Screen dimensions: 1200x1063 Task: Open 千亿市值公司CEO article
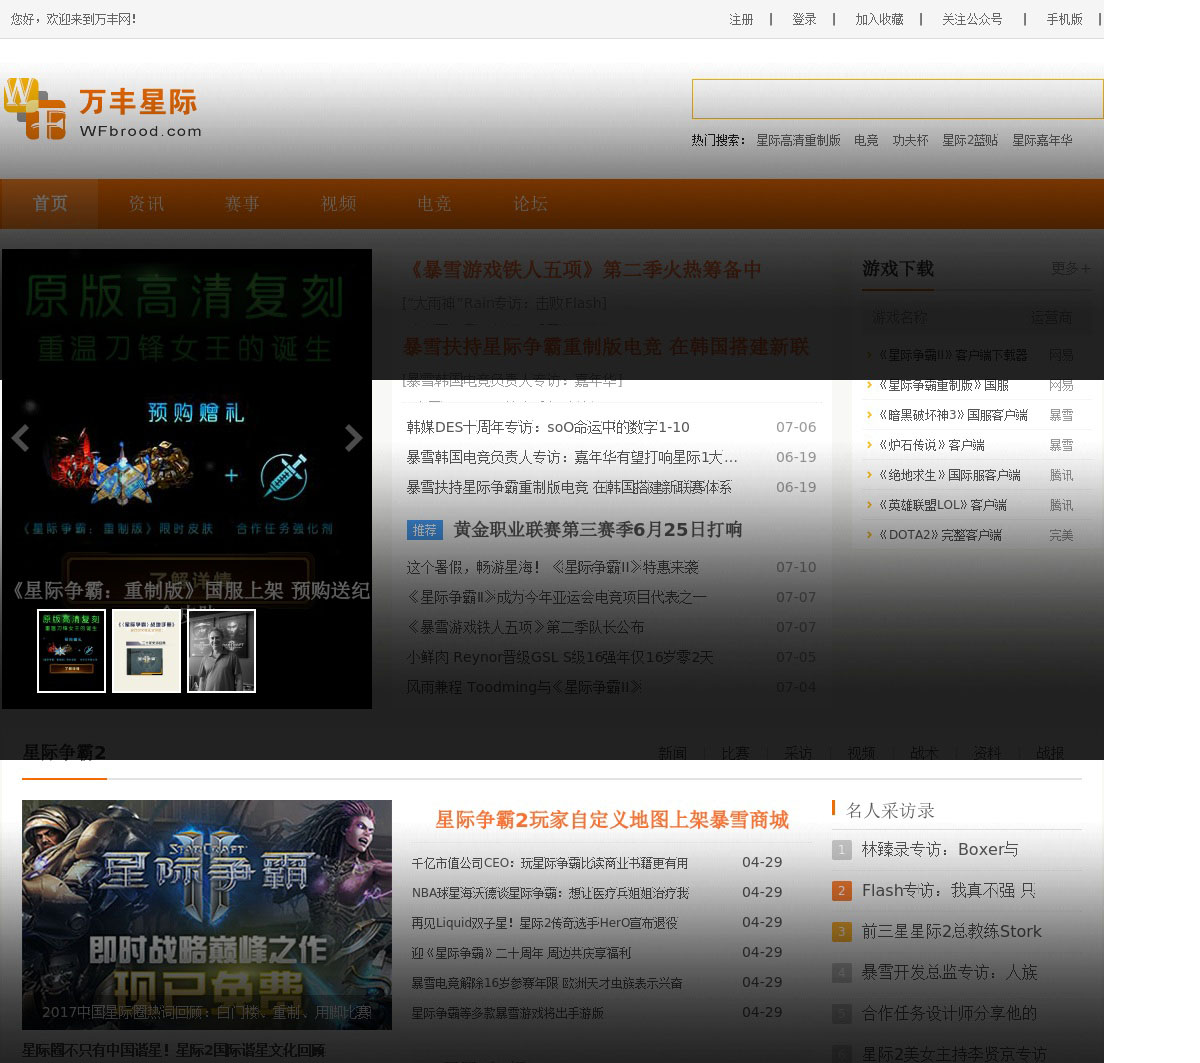550,863
